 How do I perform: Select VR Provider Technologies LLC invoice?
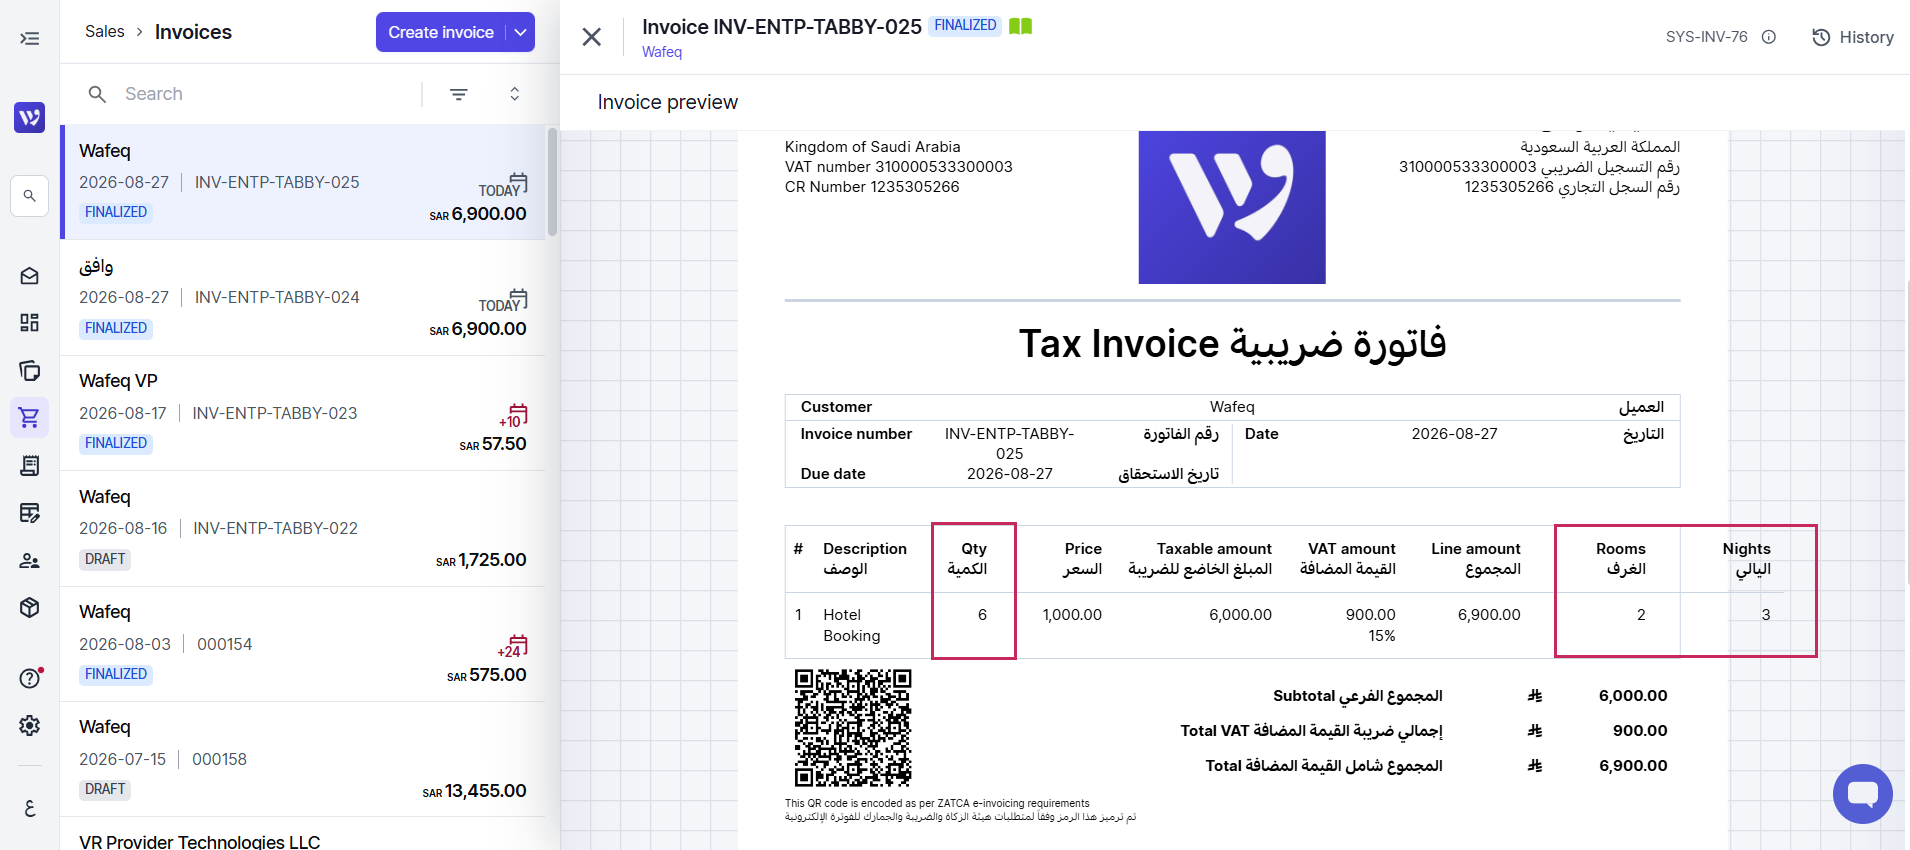click(x=303, y=836)
